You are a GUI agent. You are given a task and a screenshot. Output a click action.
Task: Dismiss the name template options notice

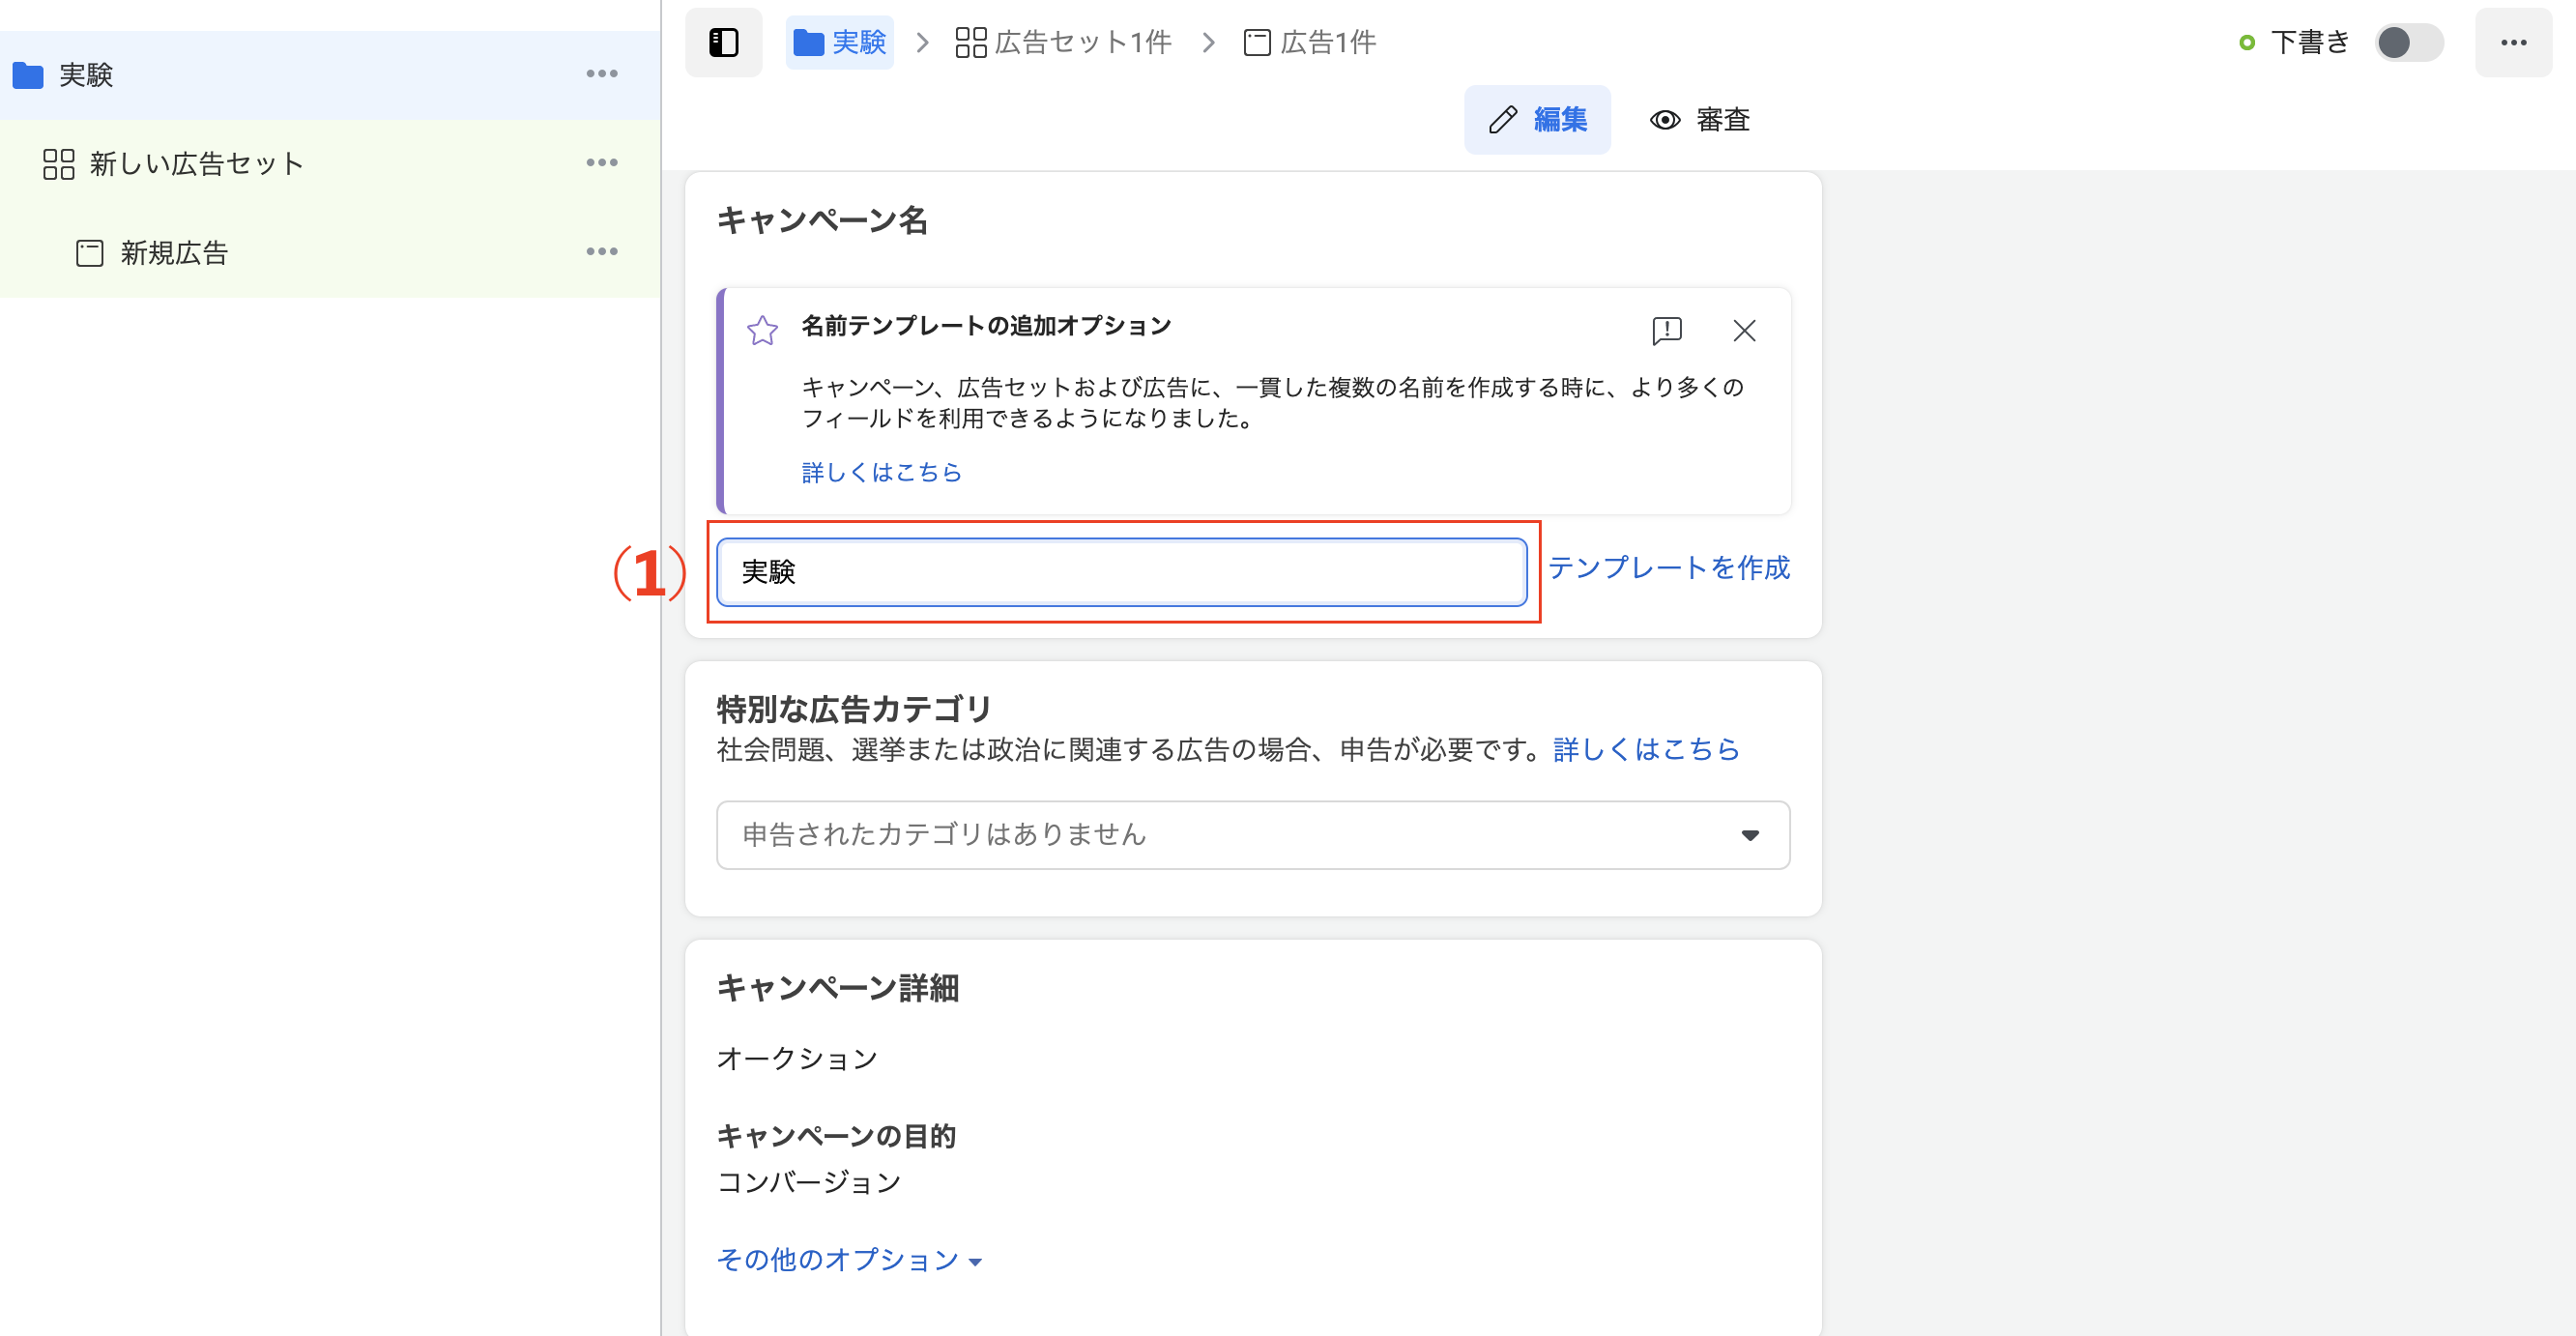pyautogui.click(x=1744, y=330)
